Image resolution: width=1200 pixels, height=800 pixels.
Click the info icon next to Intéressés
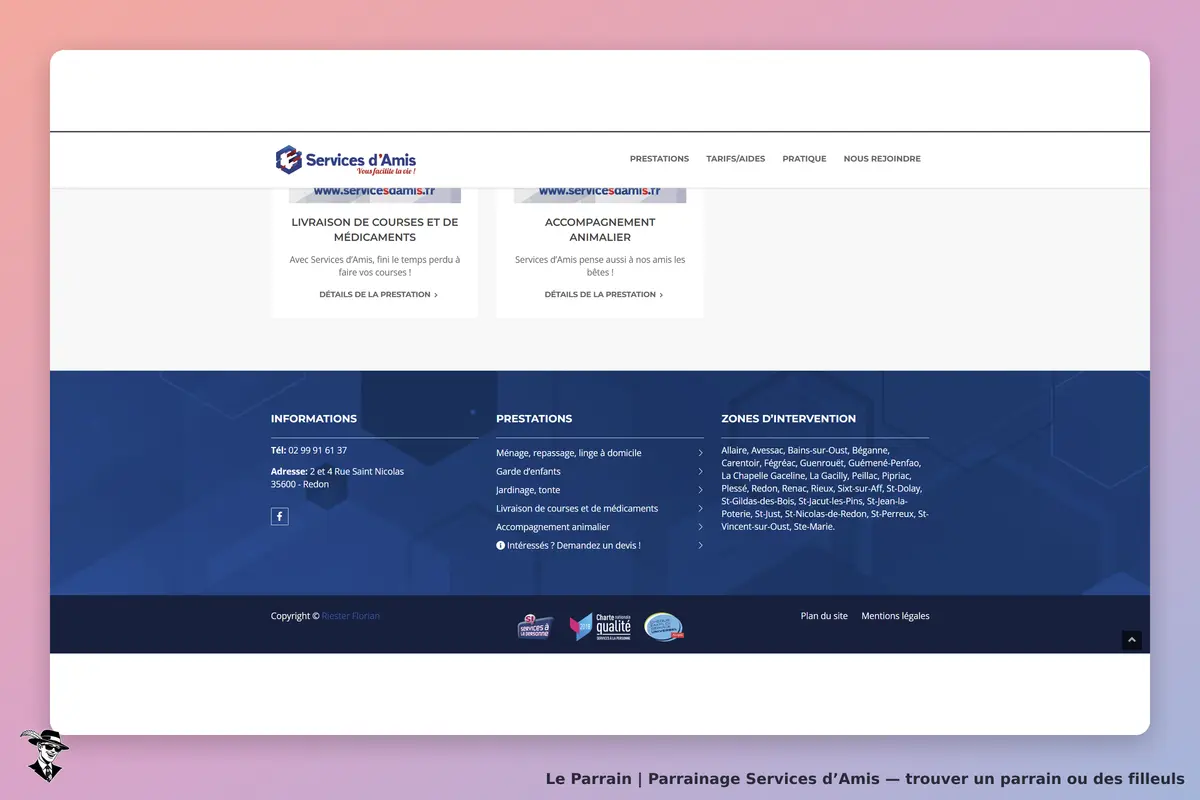[500, 545]
